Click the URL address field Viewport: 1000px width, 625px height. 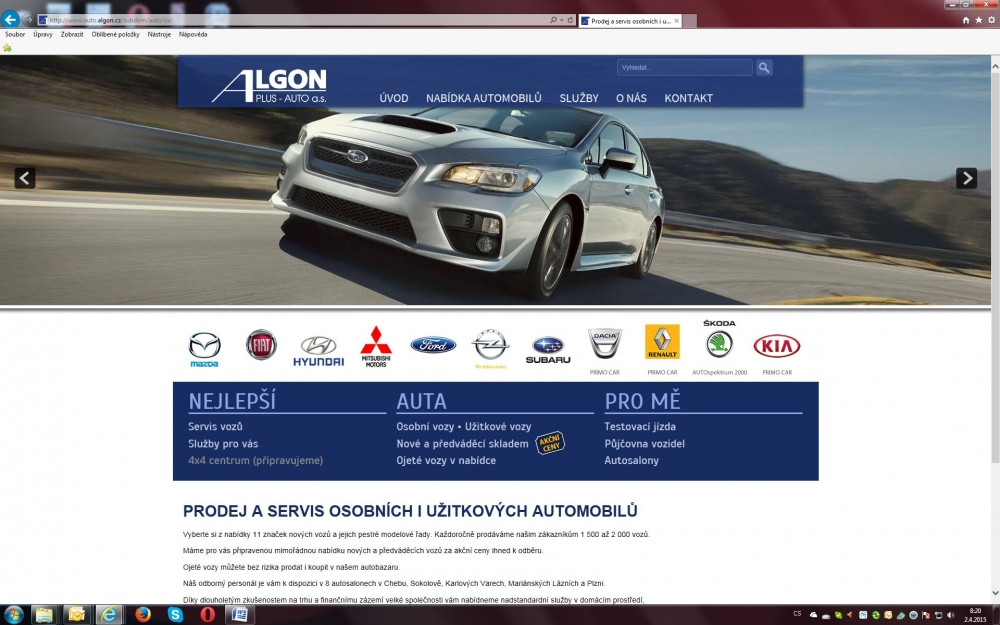tap(293, 20)
